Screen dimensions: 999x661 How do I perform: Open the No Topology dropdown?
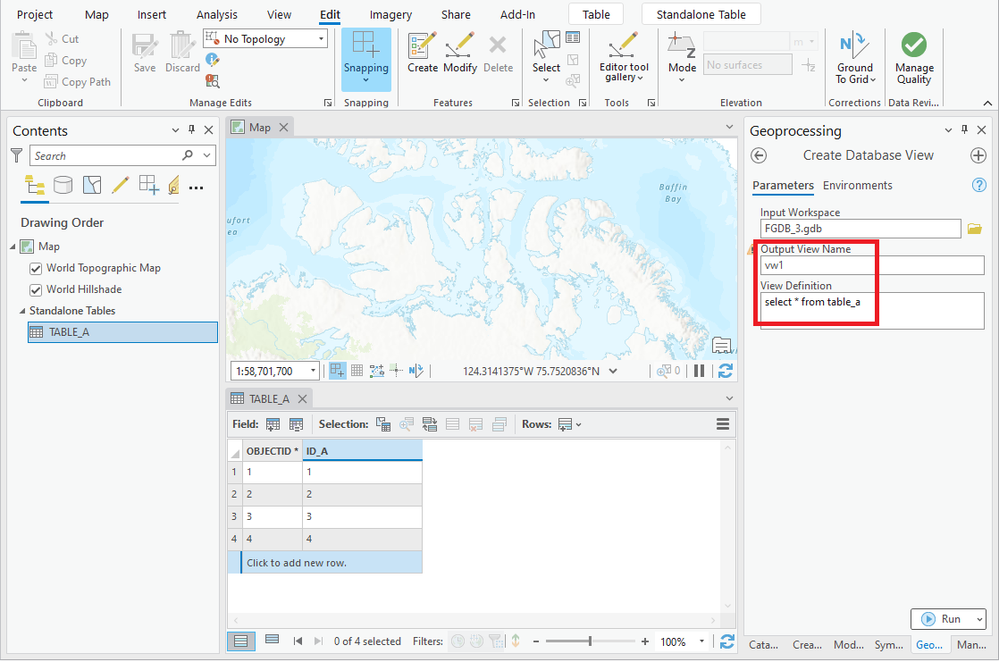pyautogui.click(x=321, y=39)
